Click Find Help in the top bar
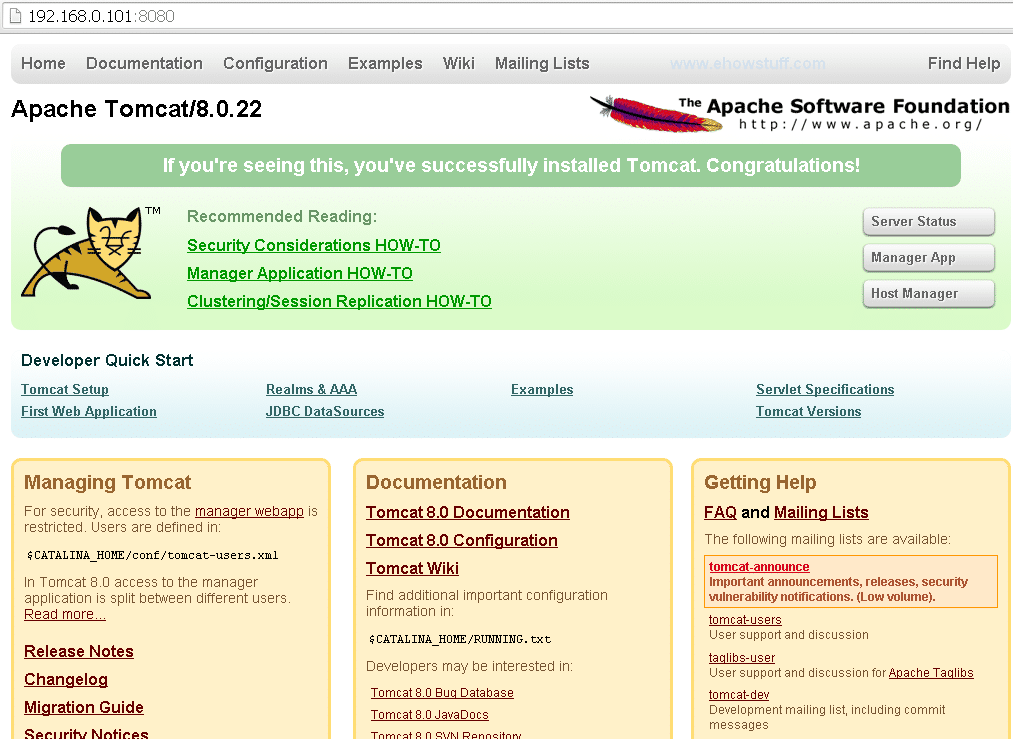1013x739 pixels. coord(963,63)
